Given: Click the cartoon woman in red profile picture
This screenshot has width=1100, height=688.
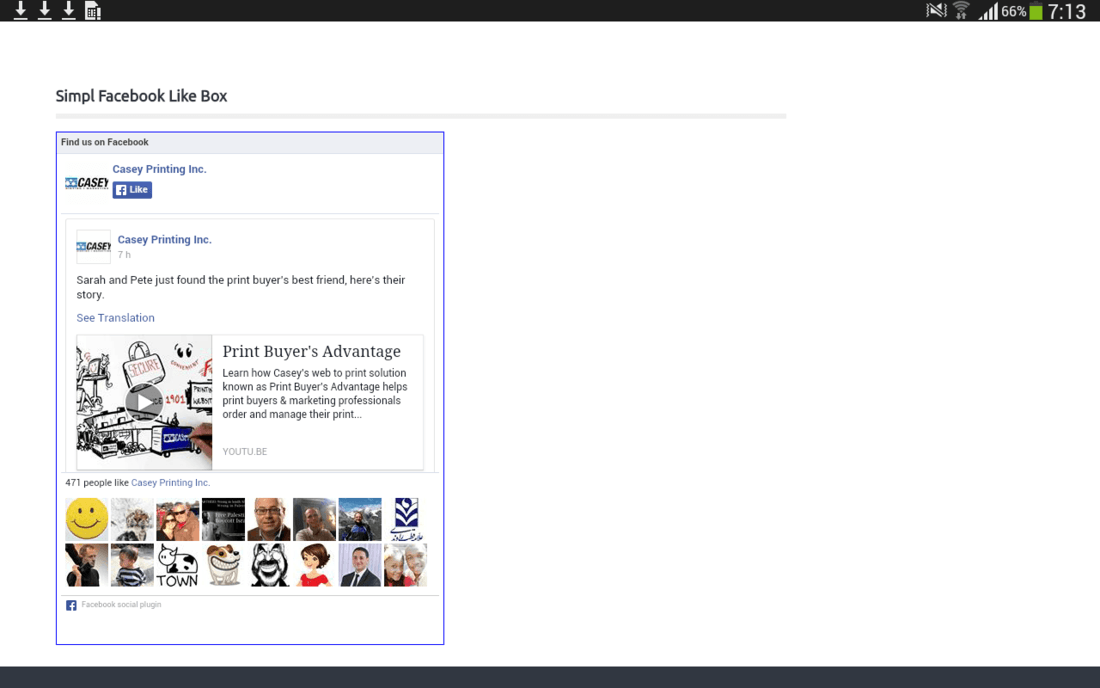Looking at the screenshot, I should point(314,565).
